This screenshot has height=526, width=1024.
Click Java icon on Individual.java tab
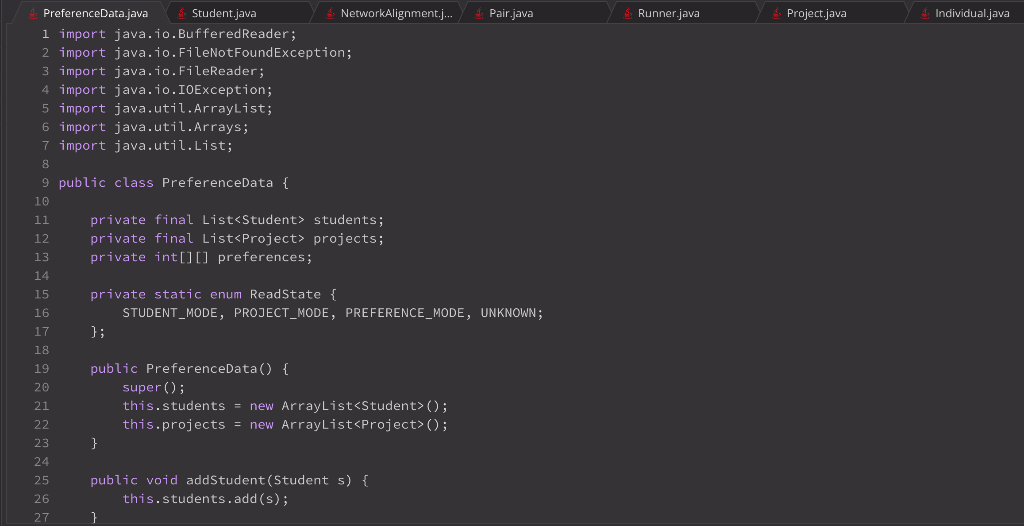[925, 13]
